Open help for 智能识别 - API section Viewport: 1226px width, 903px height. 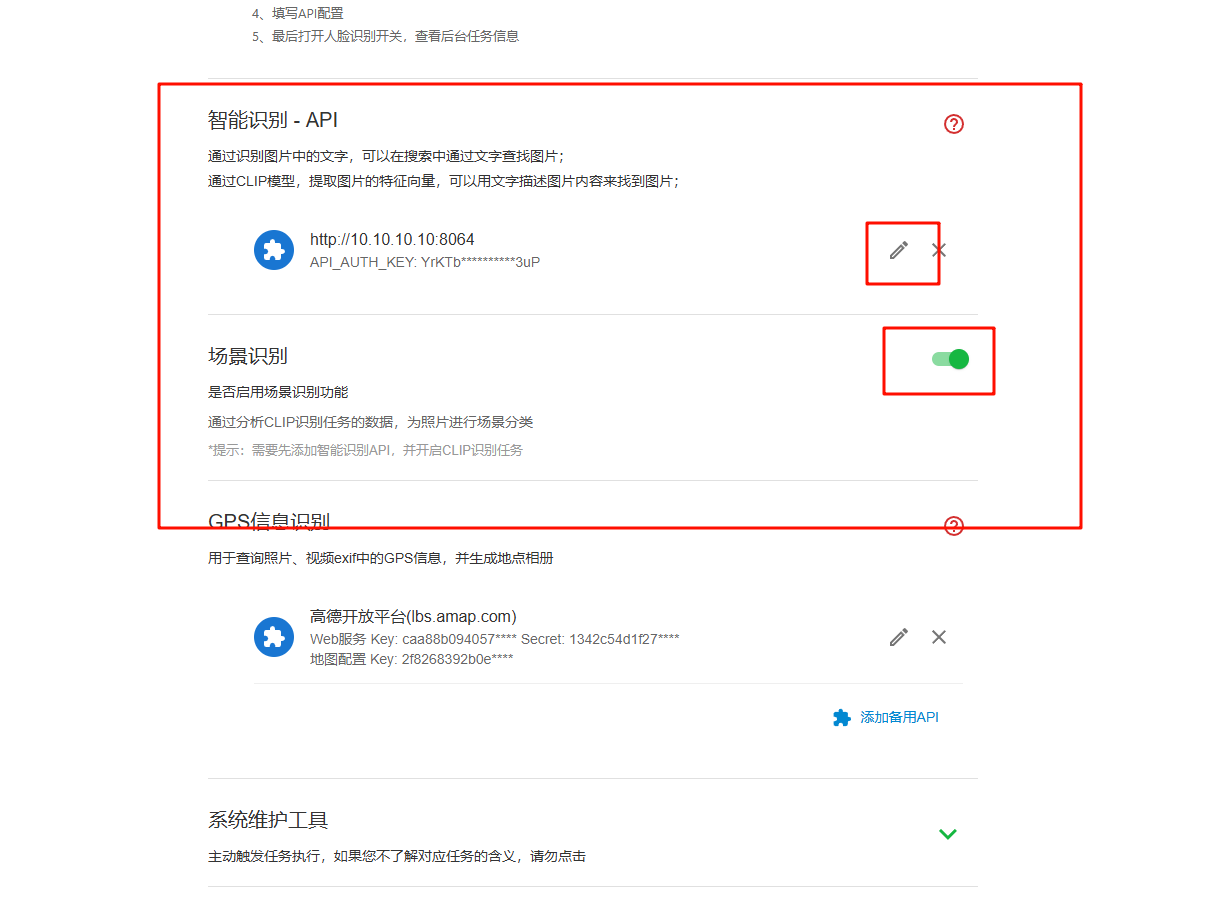click(954, 124)
